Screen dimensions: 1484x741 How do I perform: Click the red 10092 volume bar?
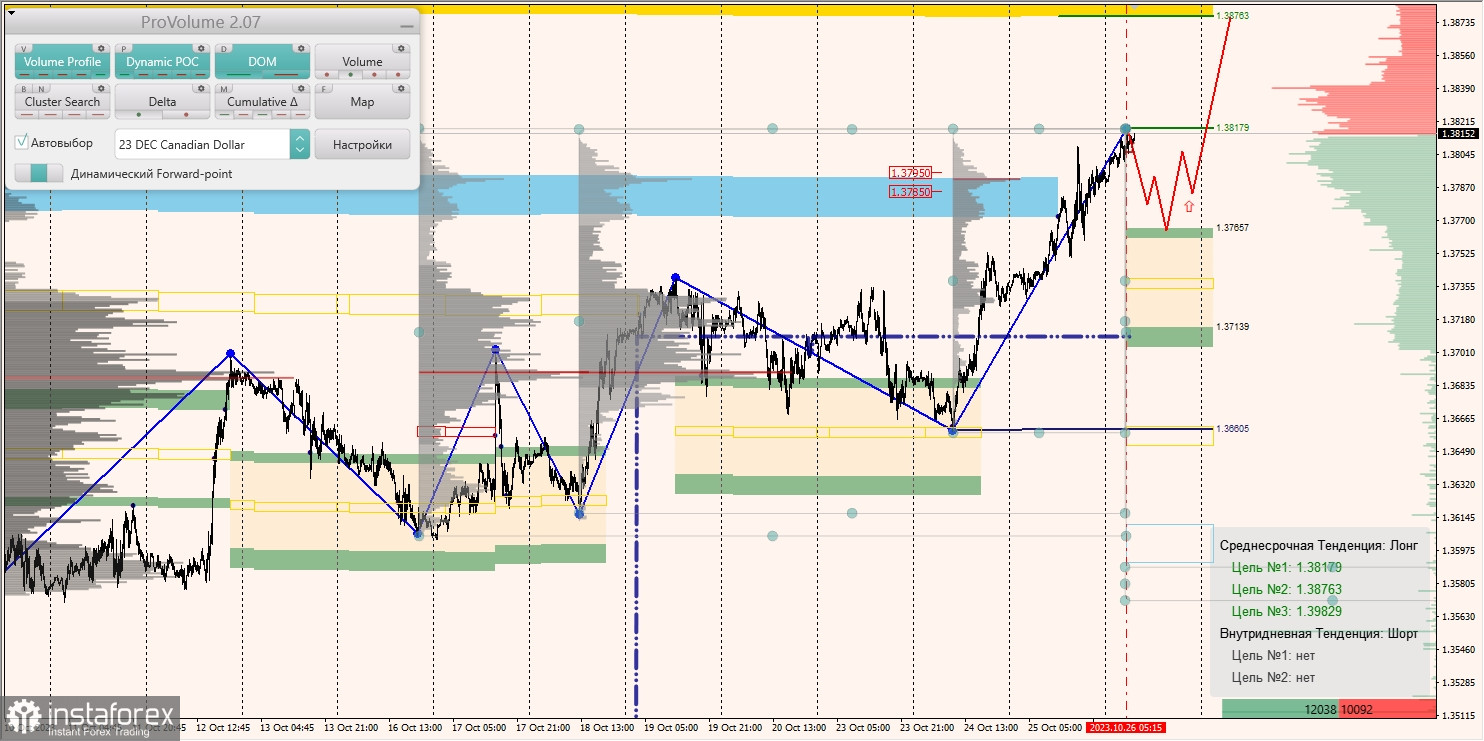click(1388, 709)
